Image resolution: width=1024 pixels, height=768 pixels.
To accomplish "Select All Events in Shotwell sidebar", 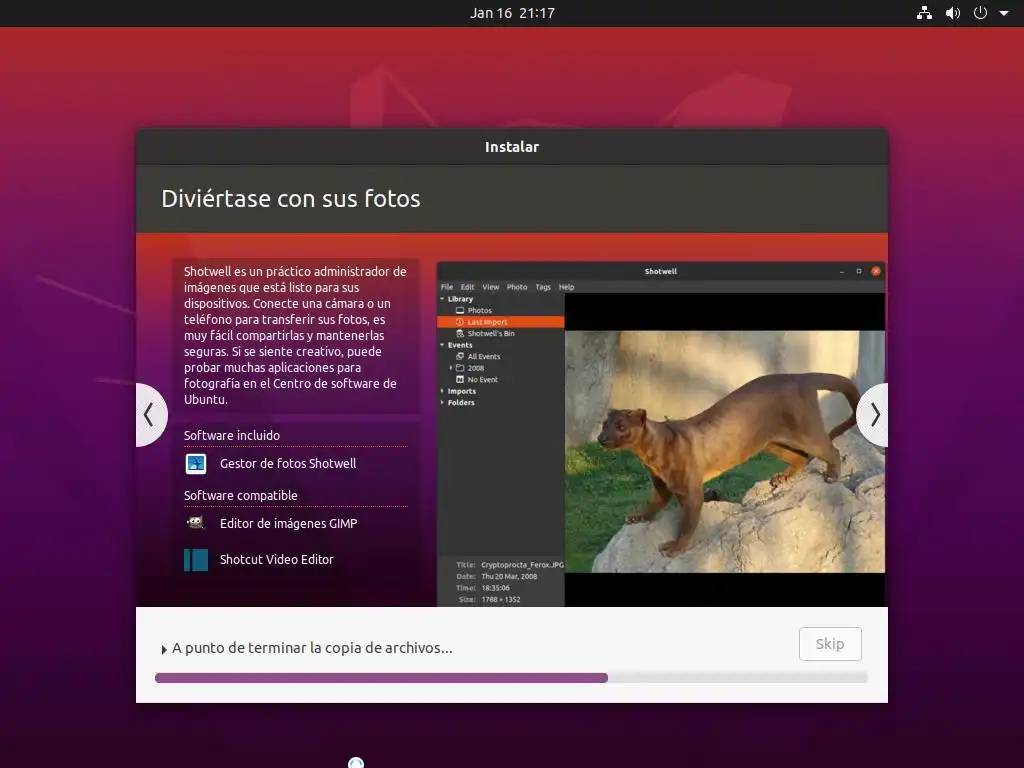I will click(x=484, y=357).
